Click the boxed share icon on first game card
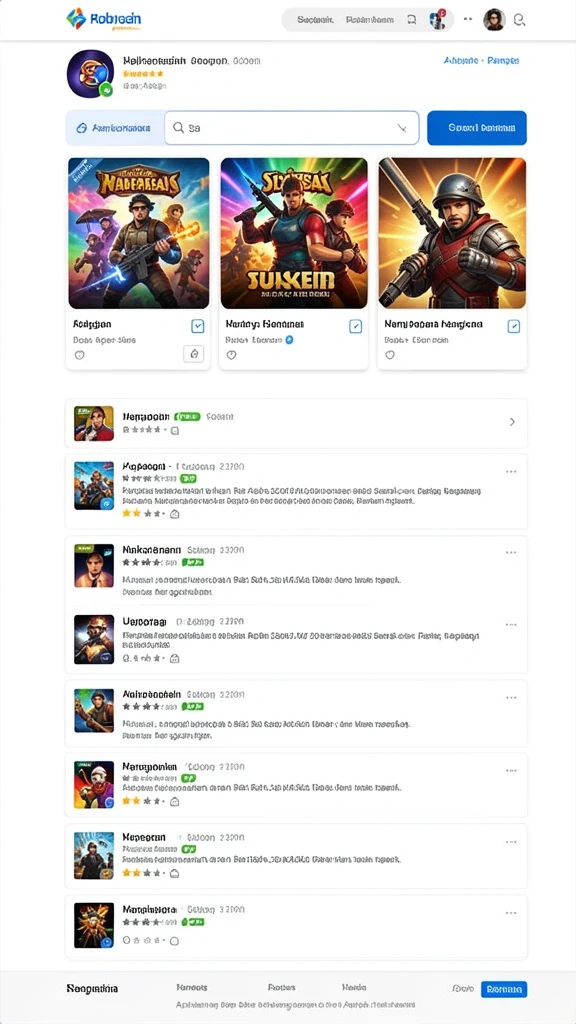Image resolution: width=576 pixels, height=1024 pixels. pyautogui.click(x=194, y=354)
